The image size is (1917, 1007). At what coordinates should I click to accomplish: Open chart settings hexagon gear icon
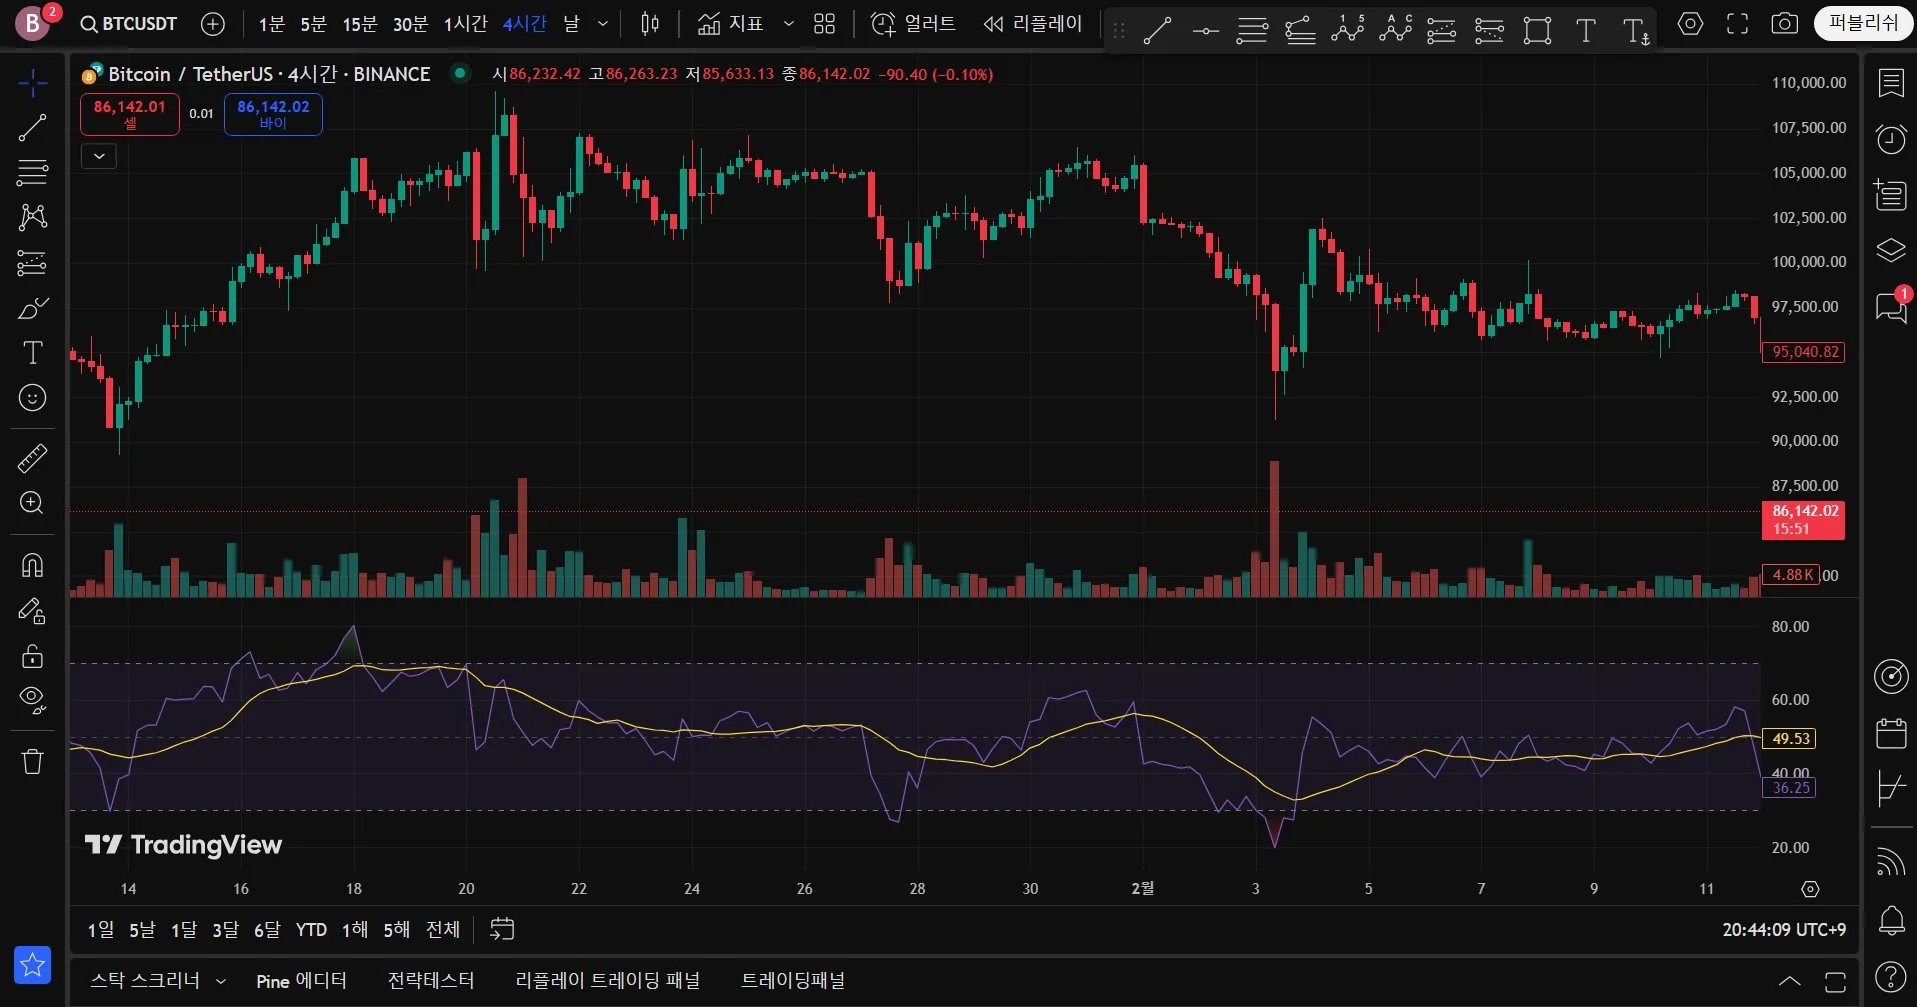coord(1690,24)
